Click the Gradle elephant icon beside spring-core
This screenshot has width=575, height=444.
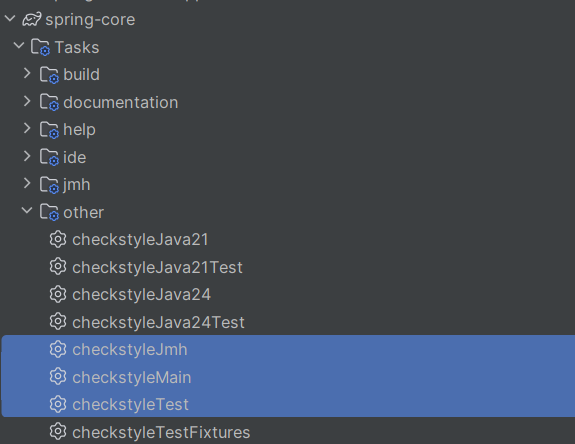pos(32,19)
